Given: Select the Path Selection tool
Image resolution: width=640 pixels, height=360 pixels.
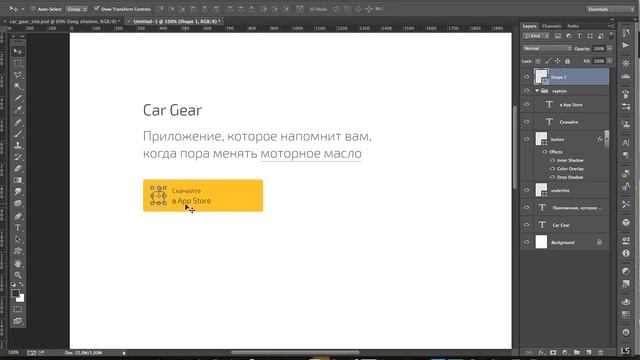Looking at the screenshot, I should point(18,239).
